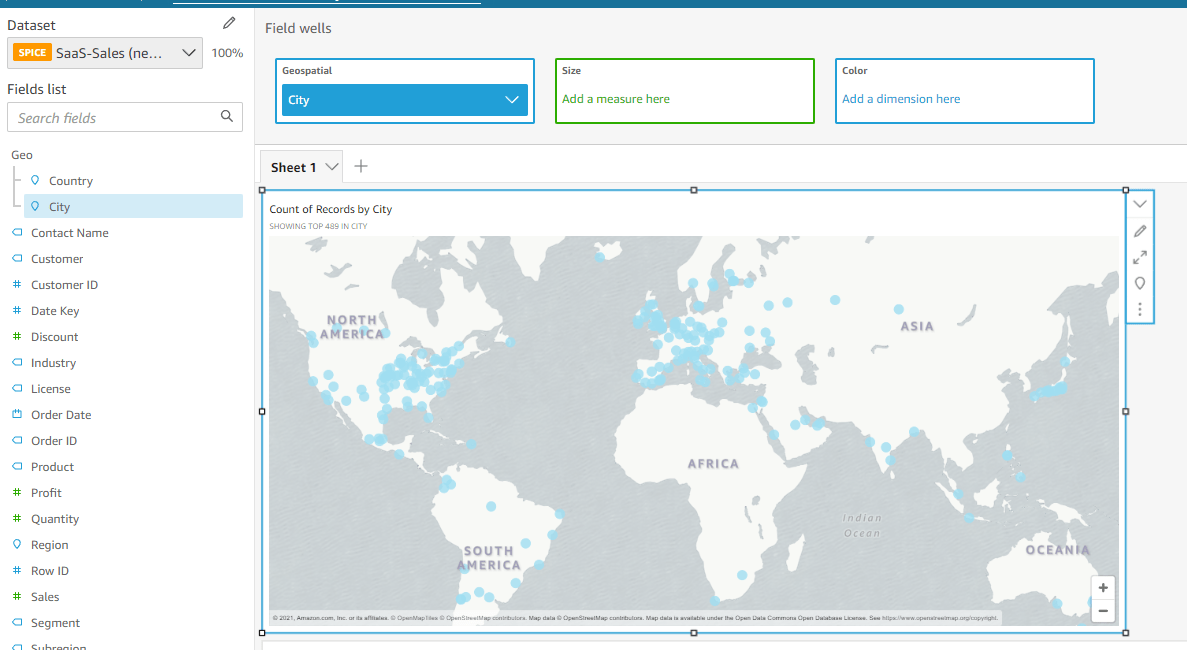The image size is (1187, 650).
Task: Click the edit dataset pencil icon
Action: tap(229, 22)
